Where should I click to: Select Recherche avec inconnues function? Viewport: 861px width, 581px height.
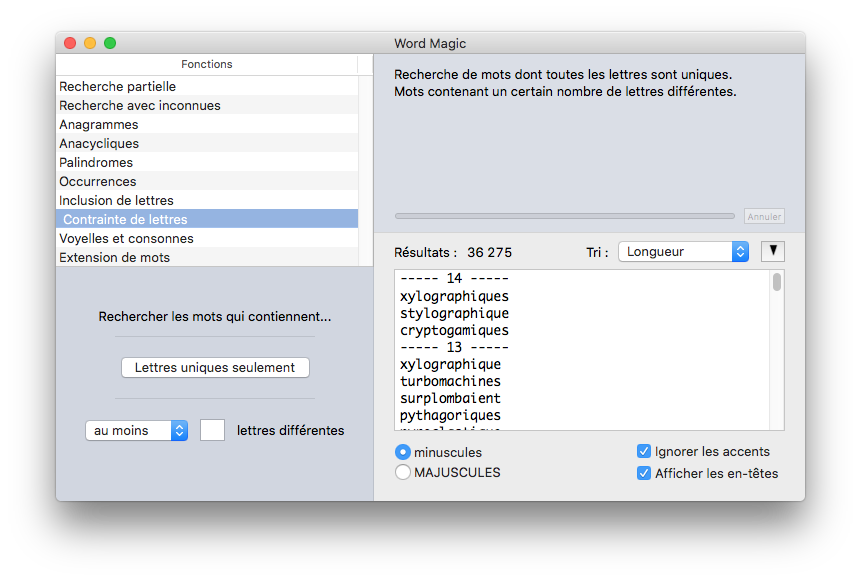coord(140,106)
